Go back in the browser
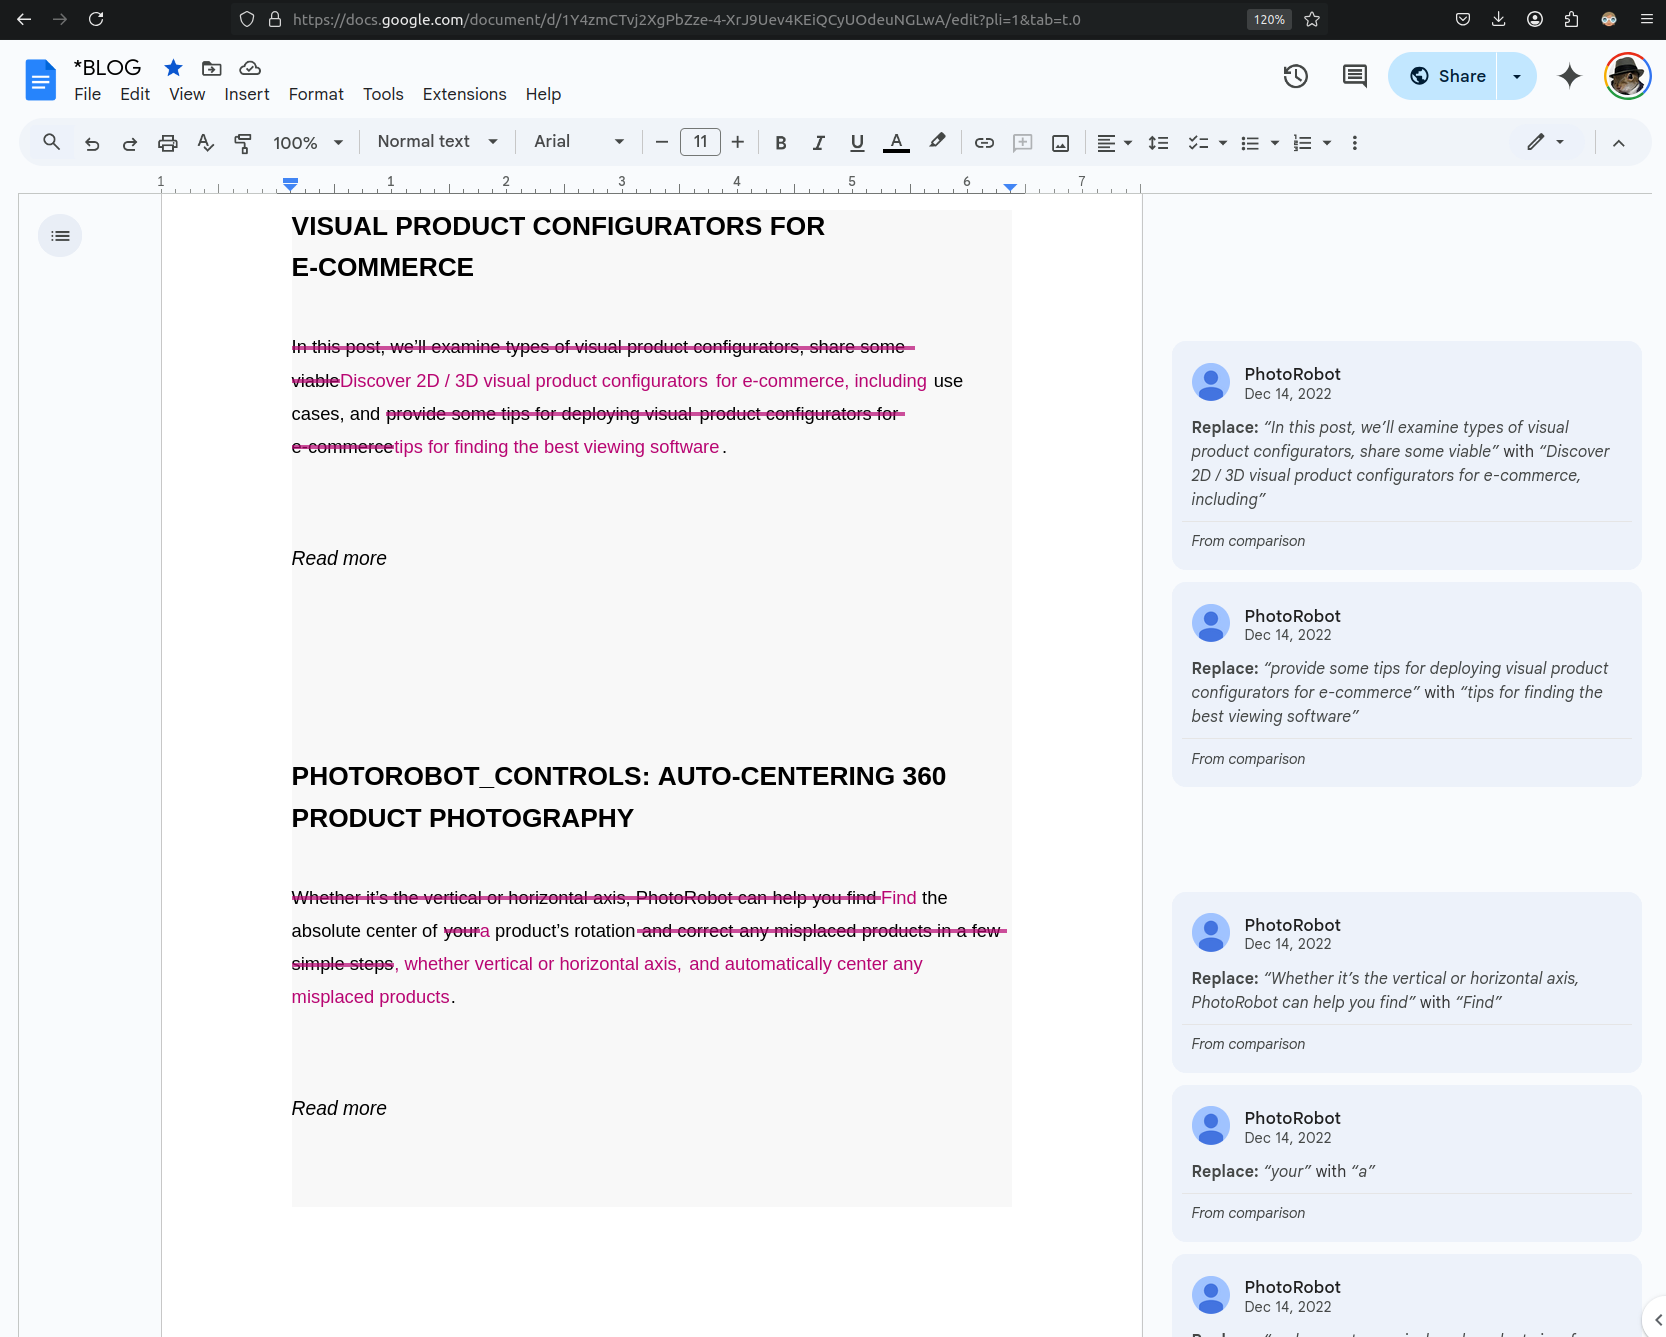 click(24, 19)
